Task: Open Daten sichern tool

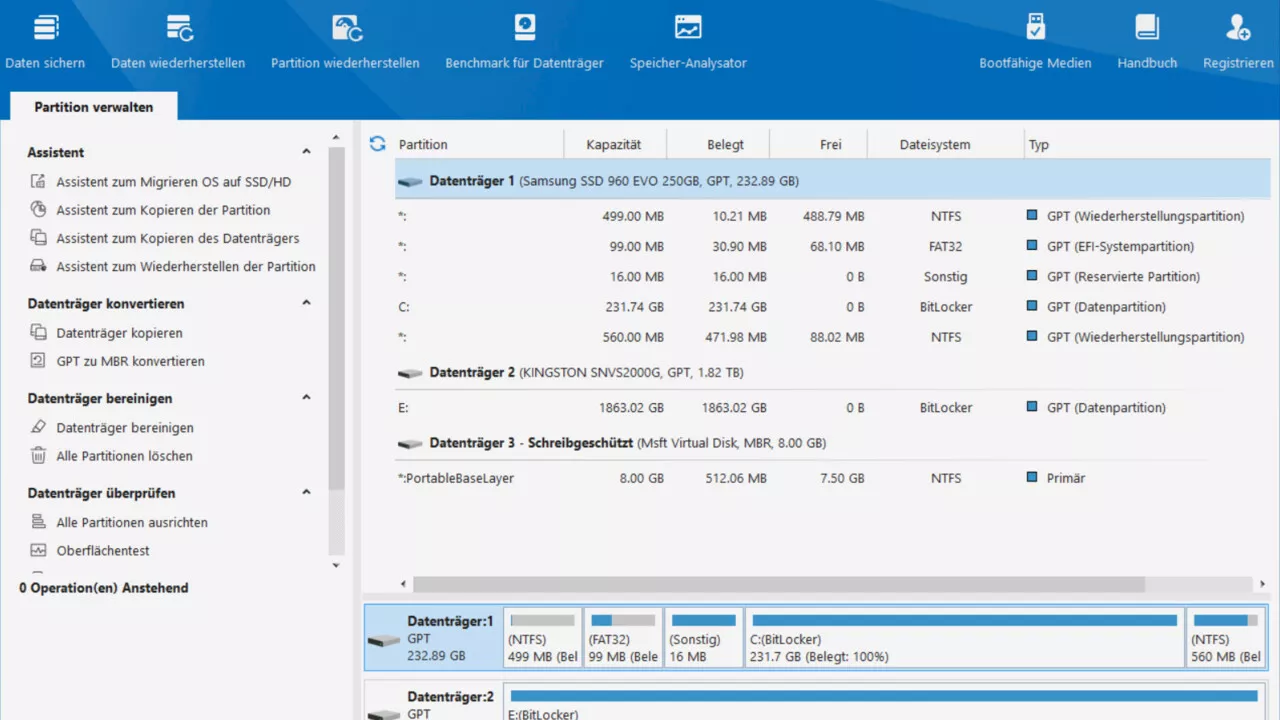Action: point(45,41)
